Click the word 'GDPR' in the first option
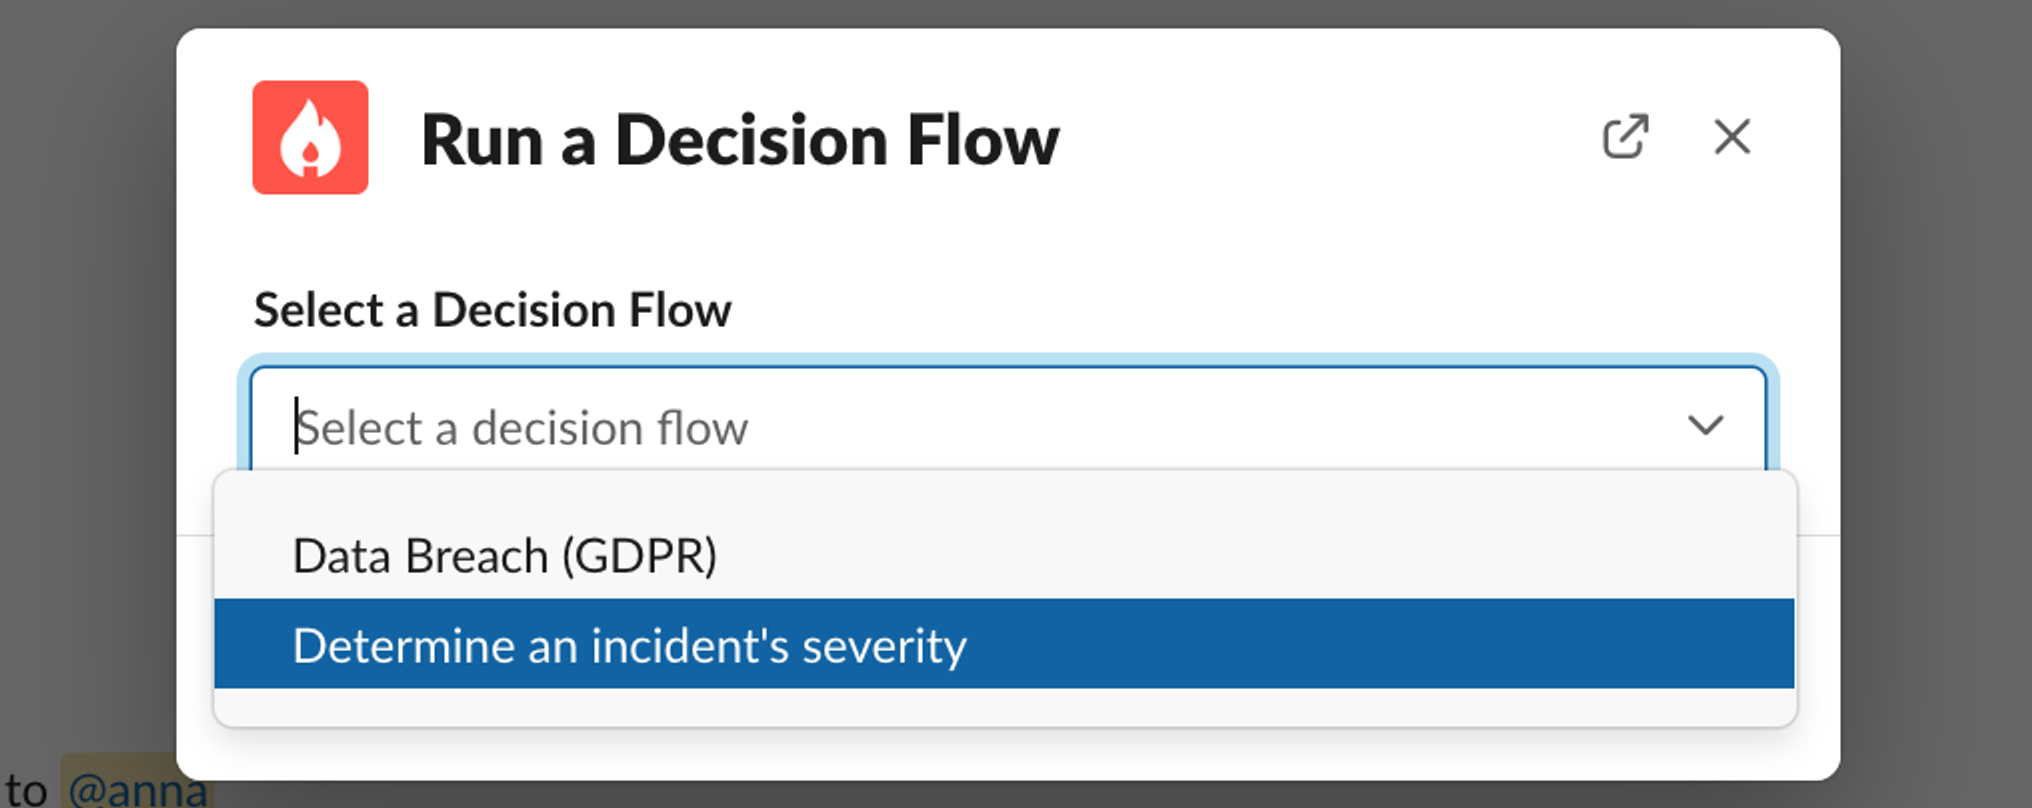Viewport: 2032px width, 808px height. [640, 556]
